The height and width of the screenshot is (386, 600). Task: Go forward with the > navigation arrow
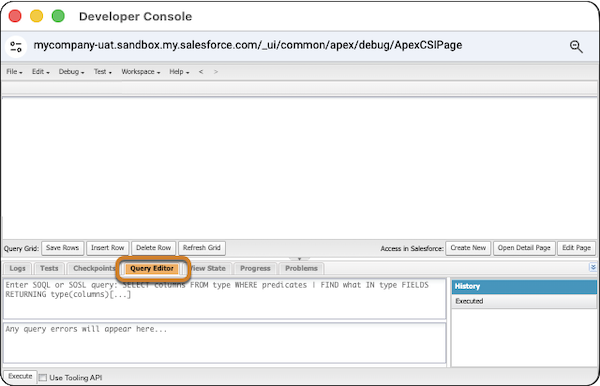tap(216, 72)
